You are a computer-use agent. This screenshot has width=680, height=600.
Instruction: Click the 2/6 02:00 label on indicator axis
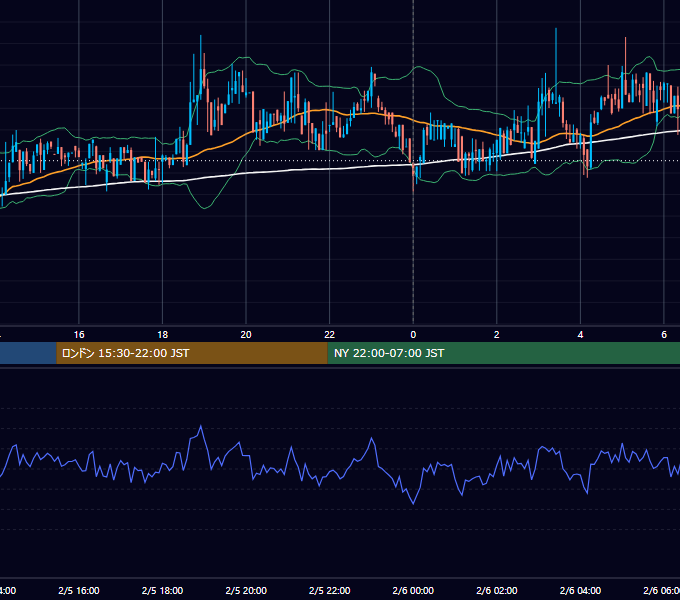tap(497, 590)
